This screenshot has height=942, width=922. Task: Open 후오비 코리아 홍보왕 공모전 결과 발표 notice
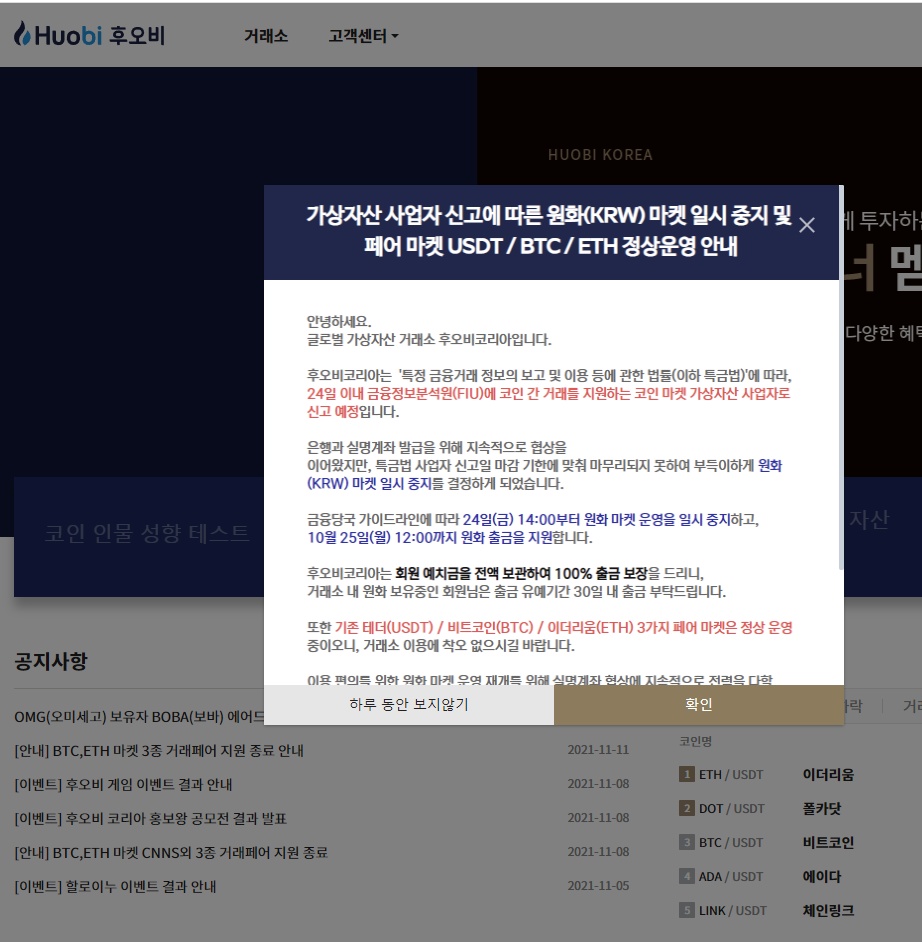coord(151,819)
